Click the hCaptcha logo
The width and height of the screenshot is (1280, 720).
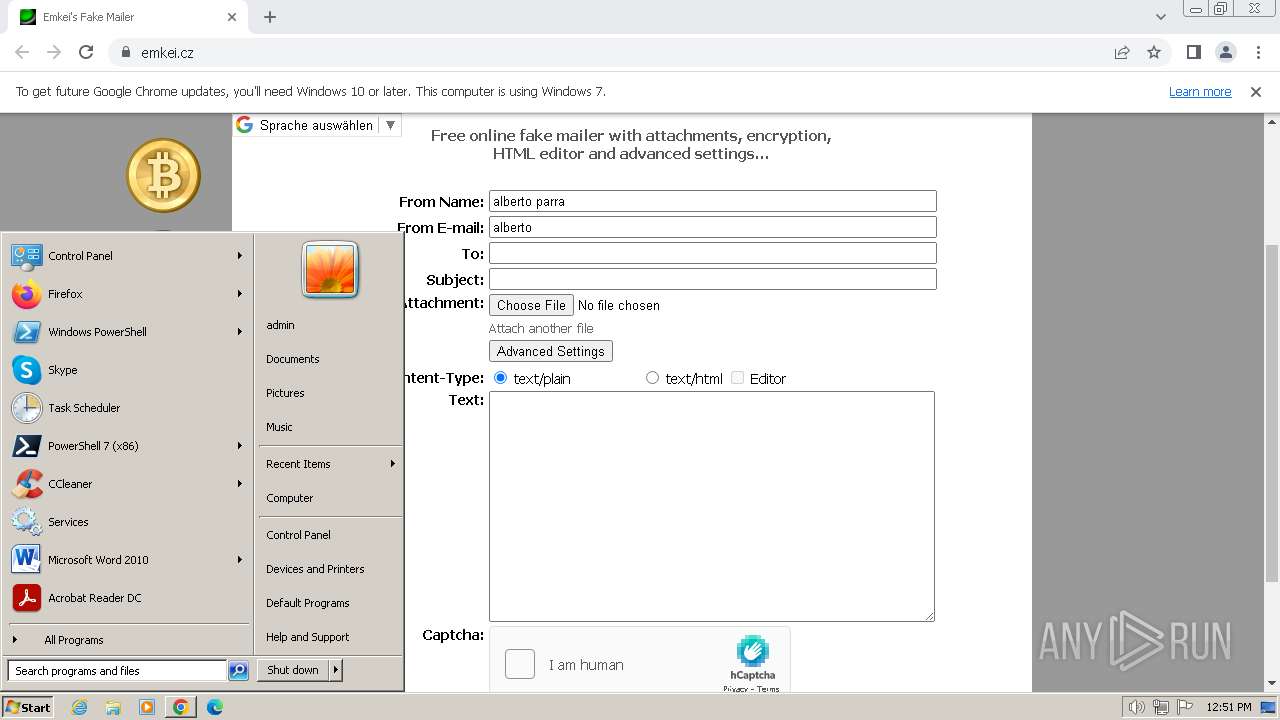[752, 651]
